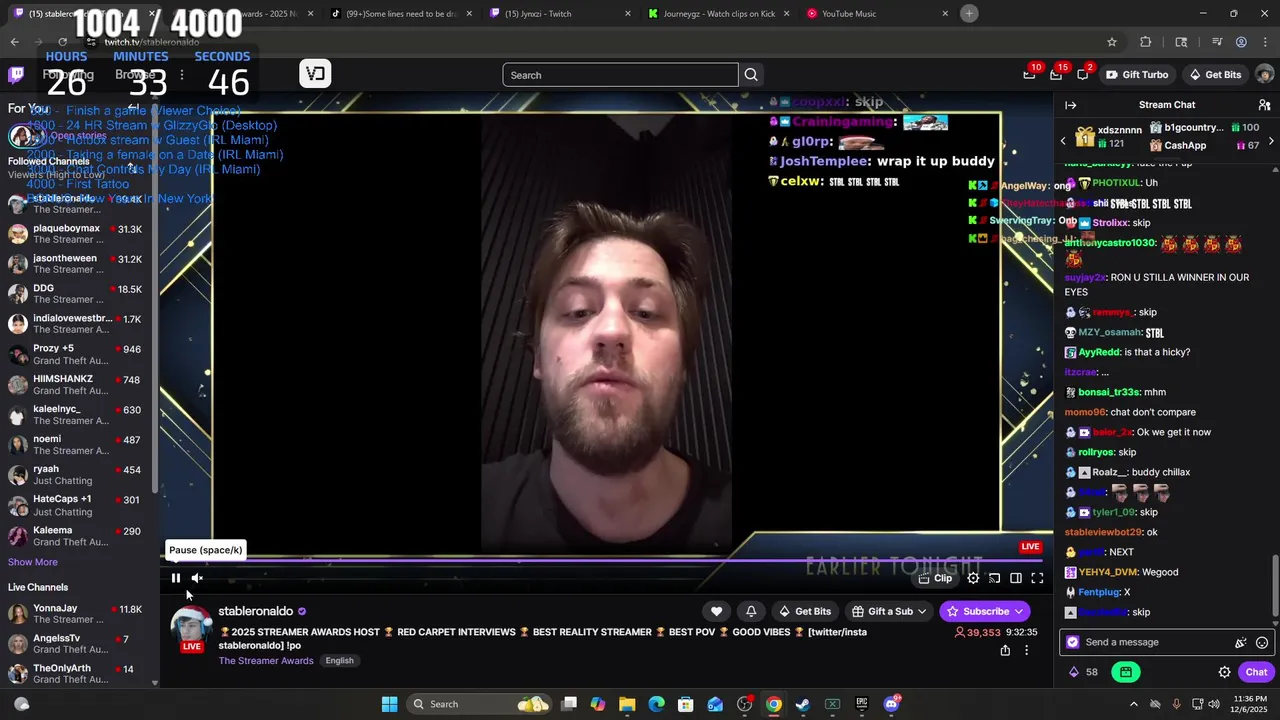The image size is (1280, 720).
Task: Follow heart icon beside stableronaldo
Action: click(716, 611)
